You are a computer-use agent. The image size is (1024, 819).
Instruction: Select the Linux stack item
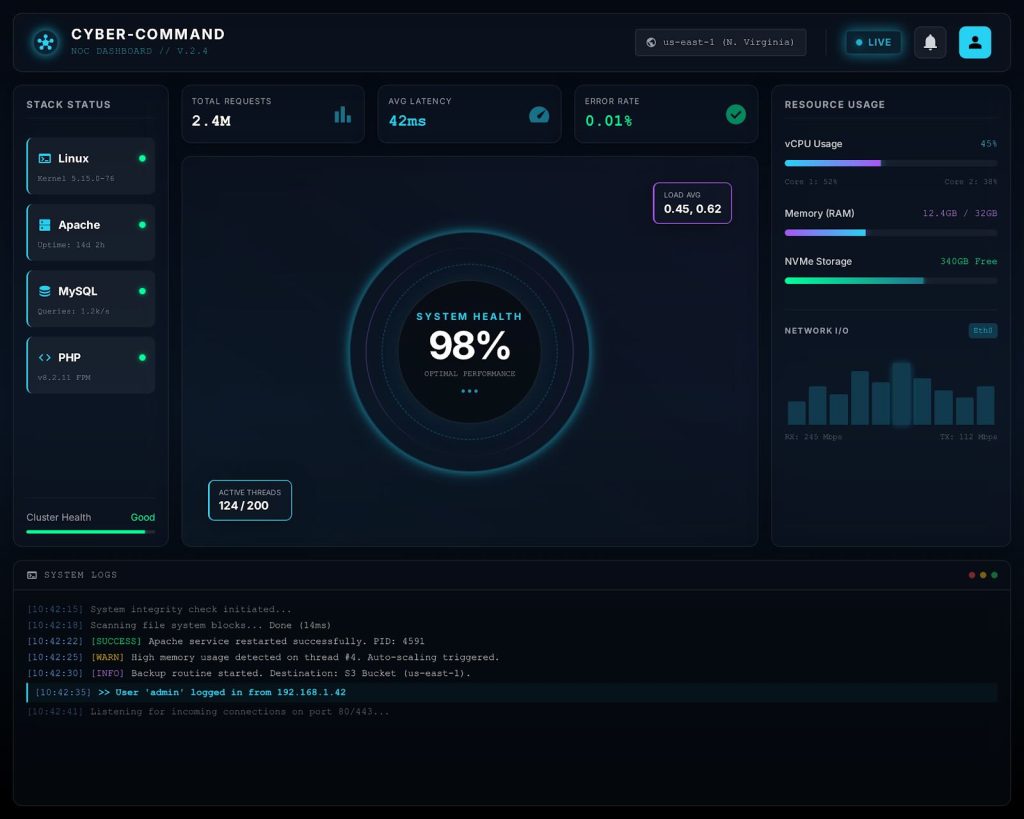pyautogui.click(x=91, y=166)
